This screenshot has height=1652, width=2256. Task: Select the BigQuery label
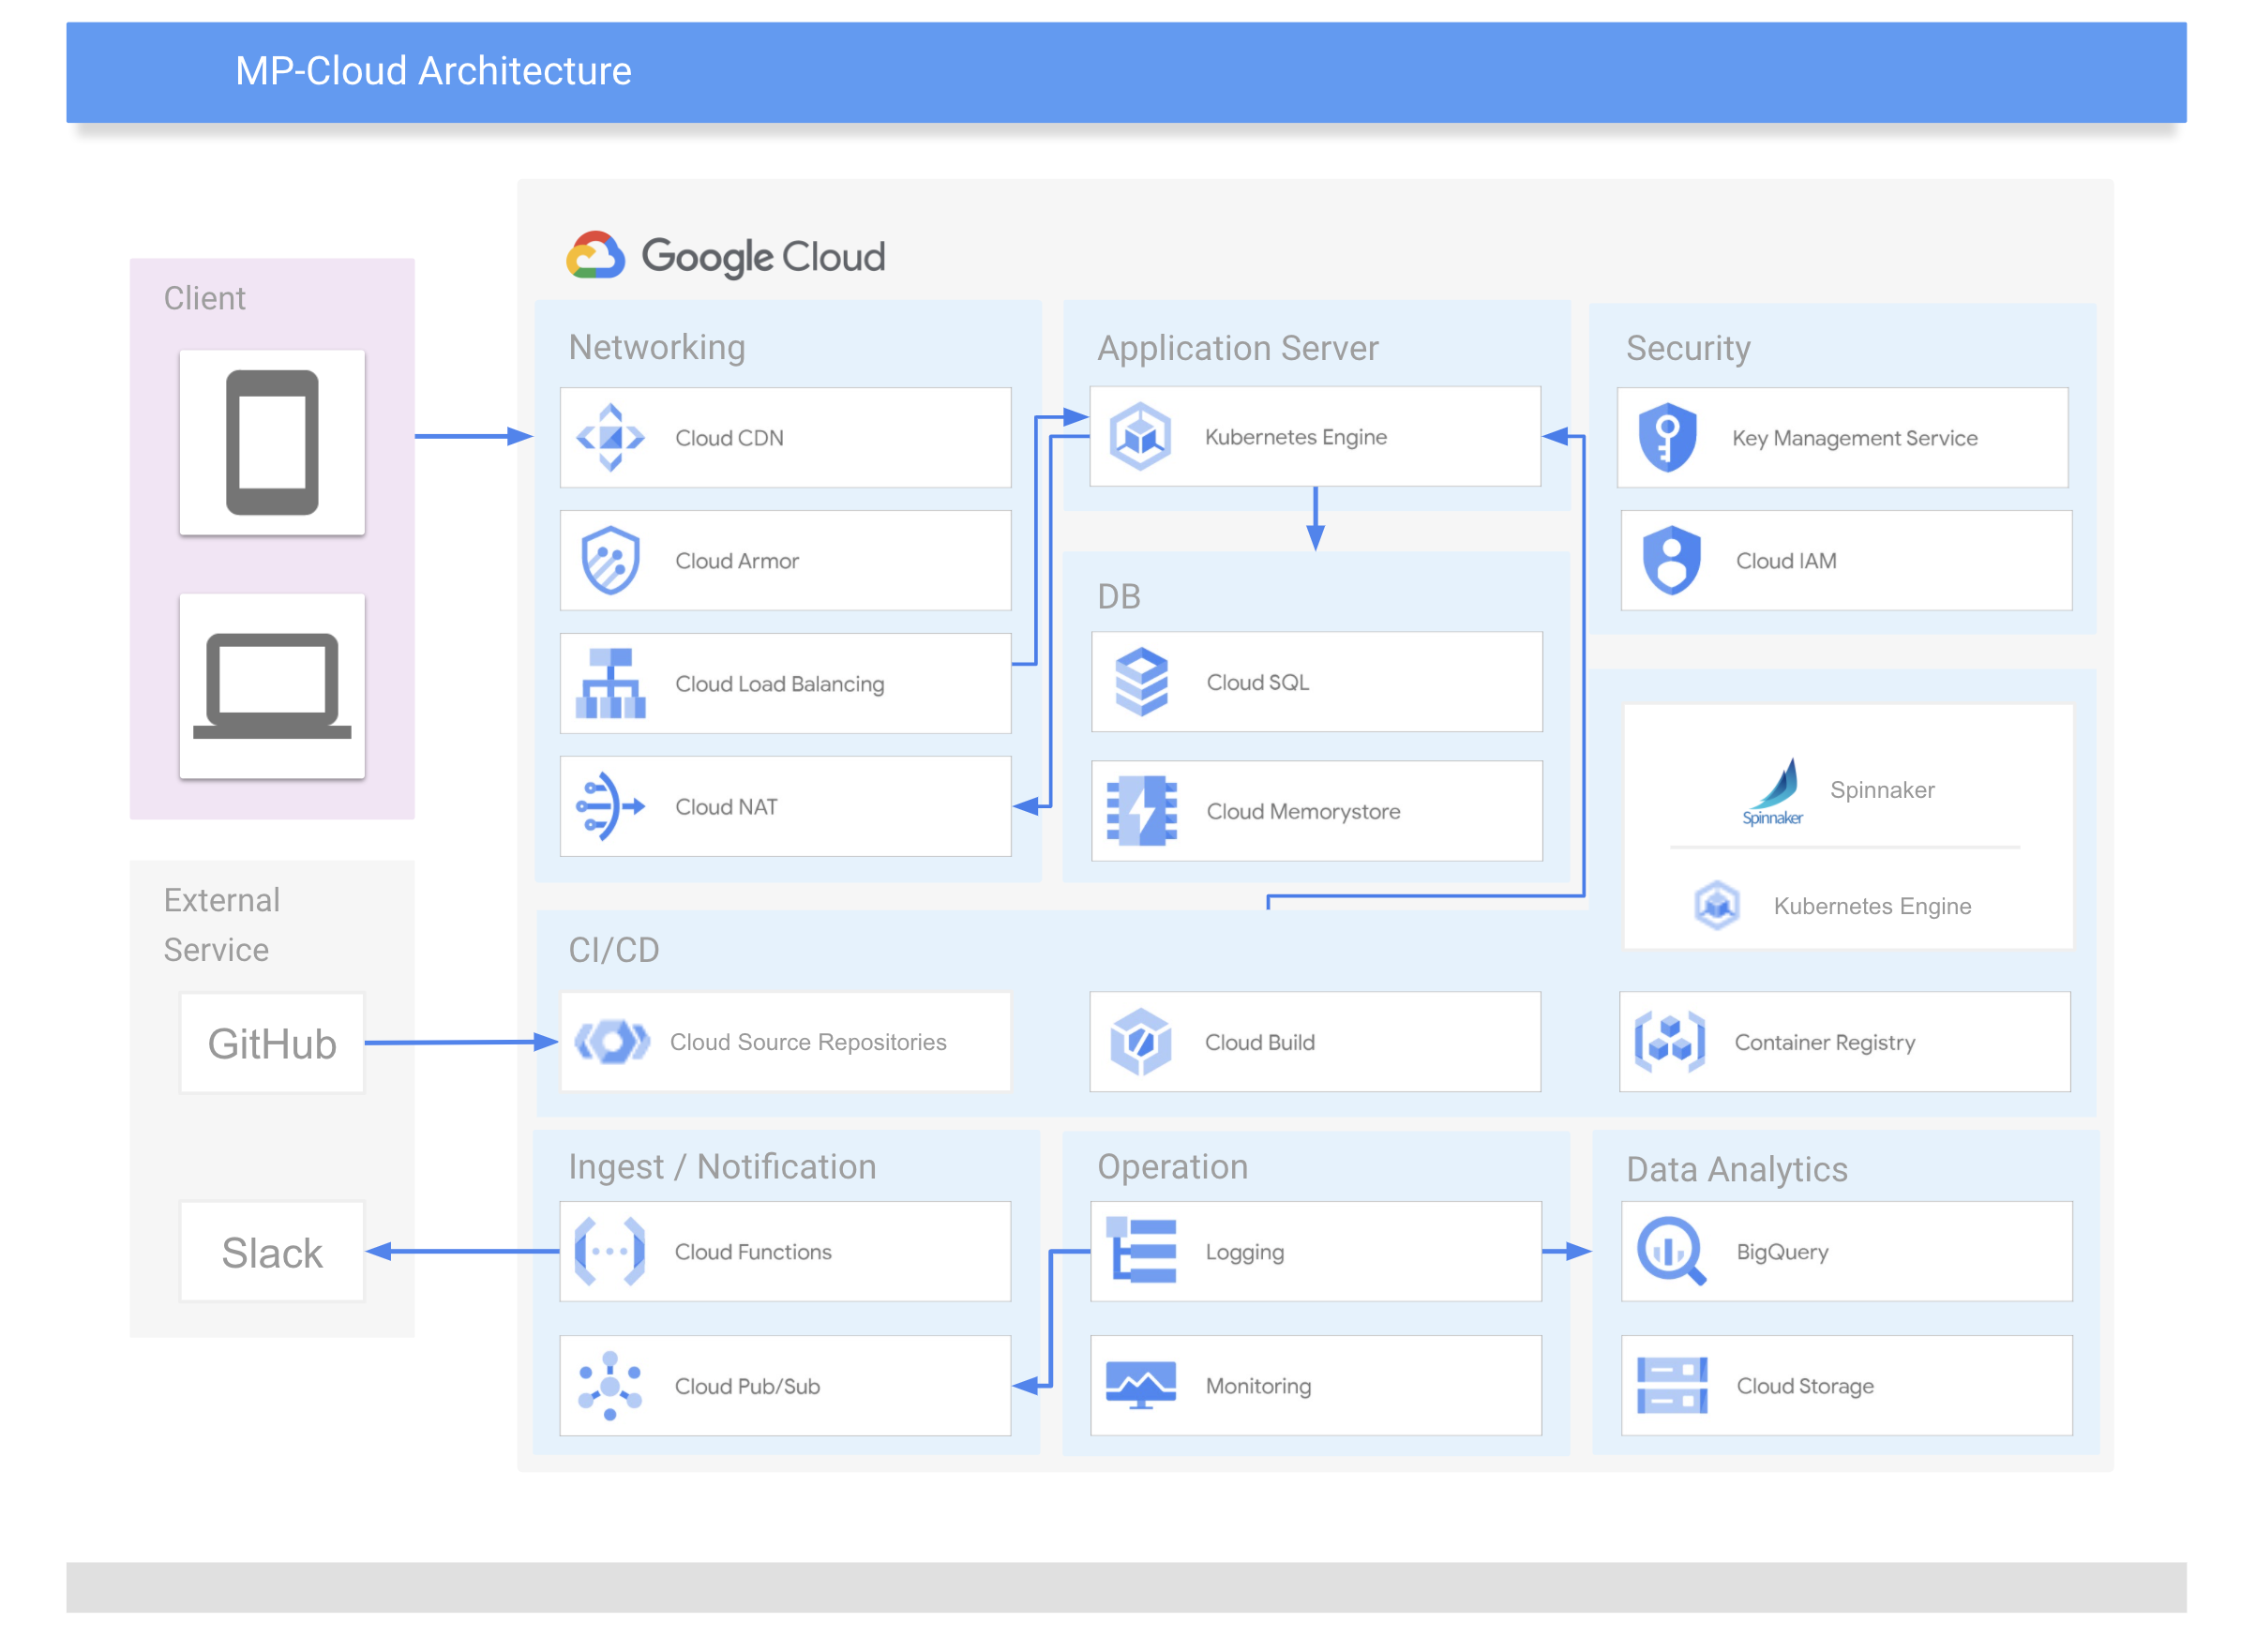(1782, 1252)
